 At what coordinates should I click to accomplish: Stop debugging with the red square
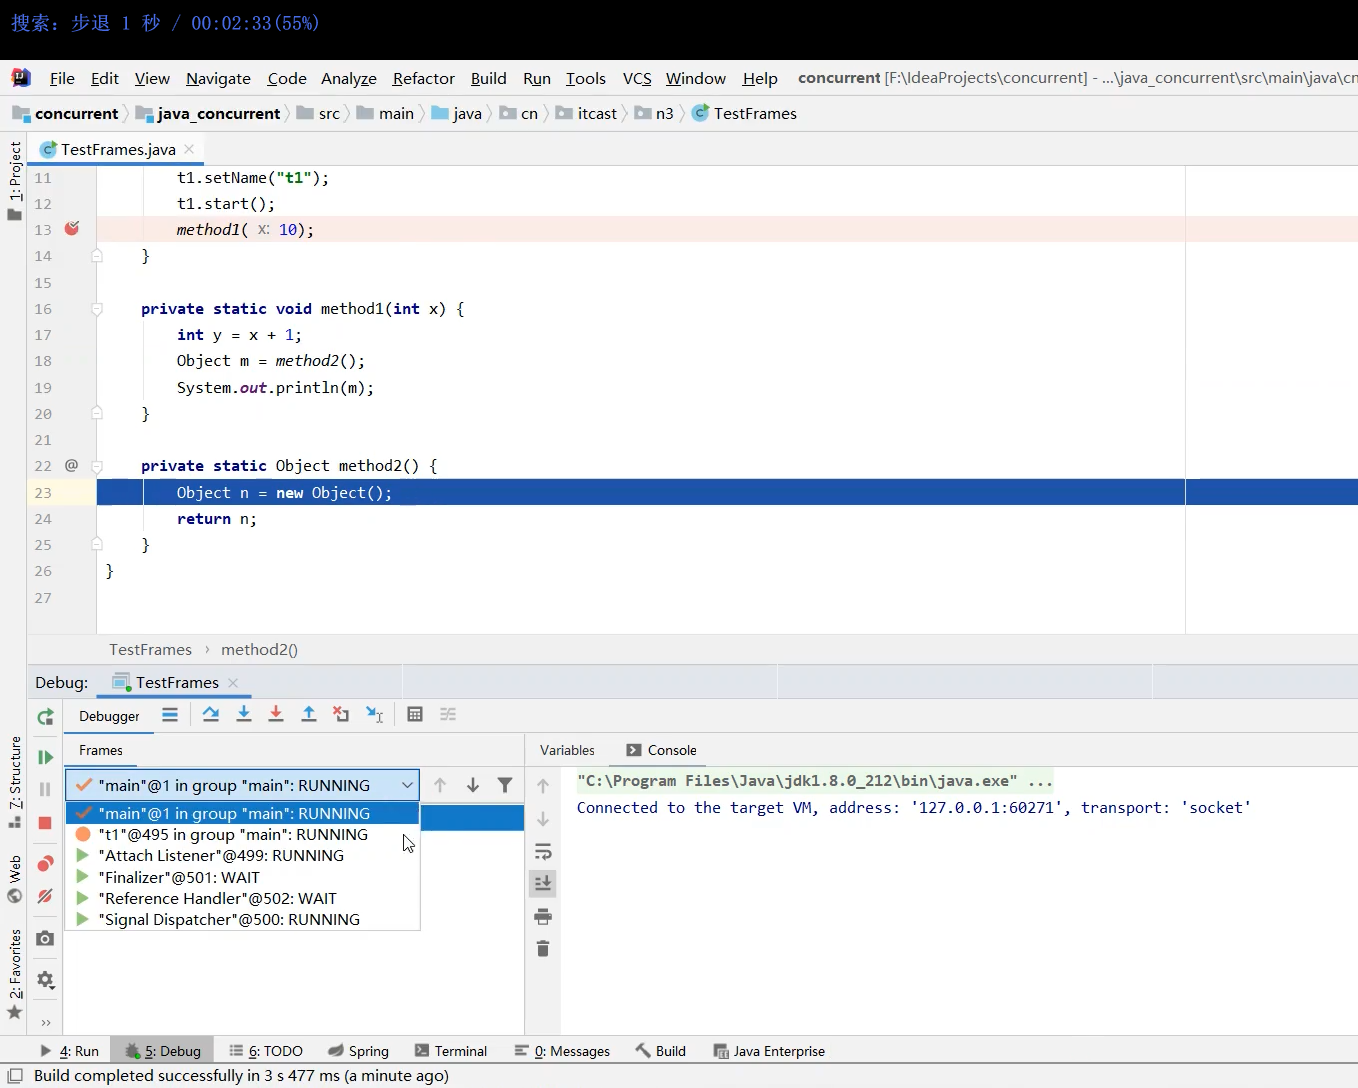(45, 823)
